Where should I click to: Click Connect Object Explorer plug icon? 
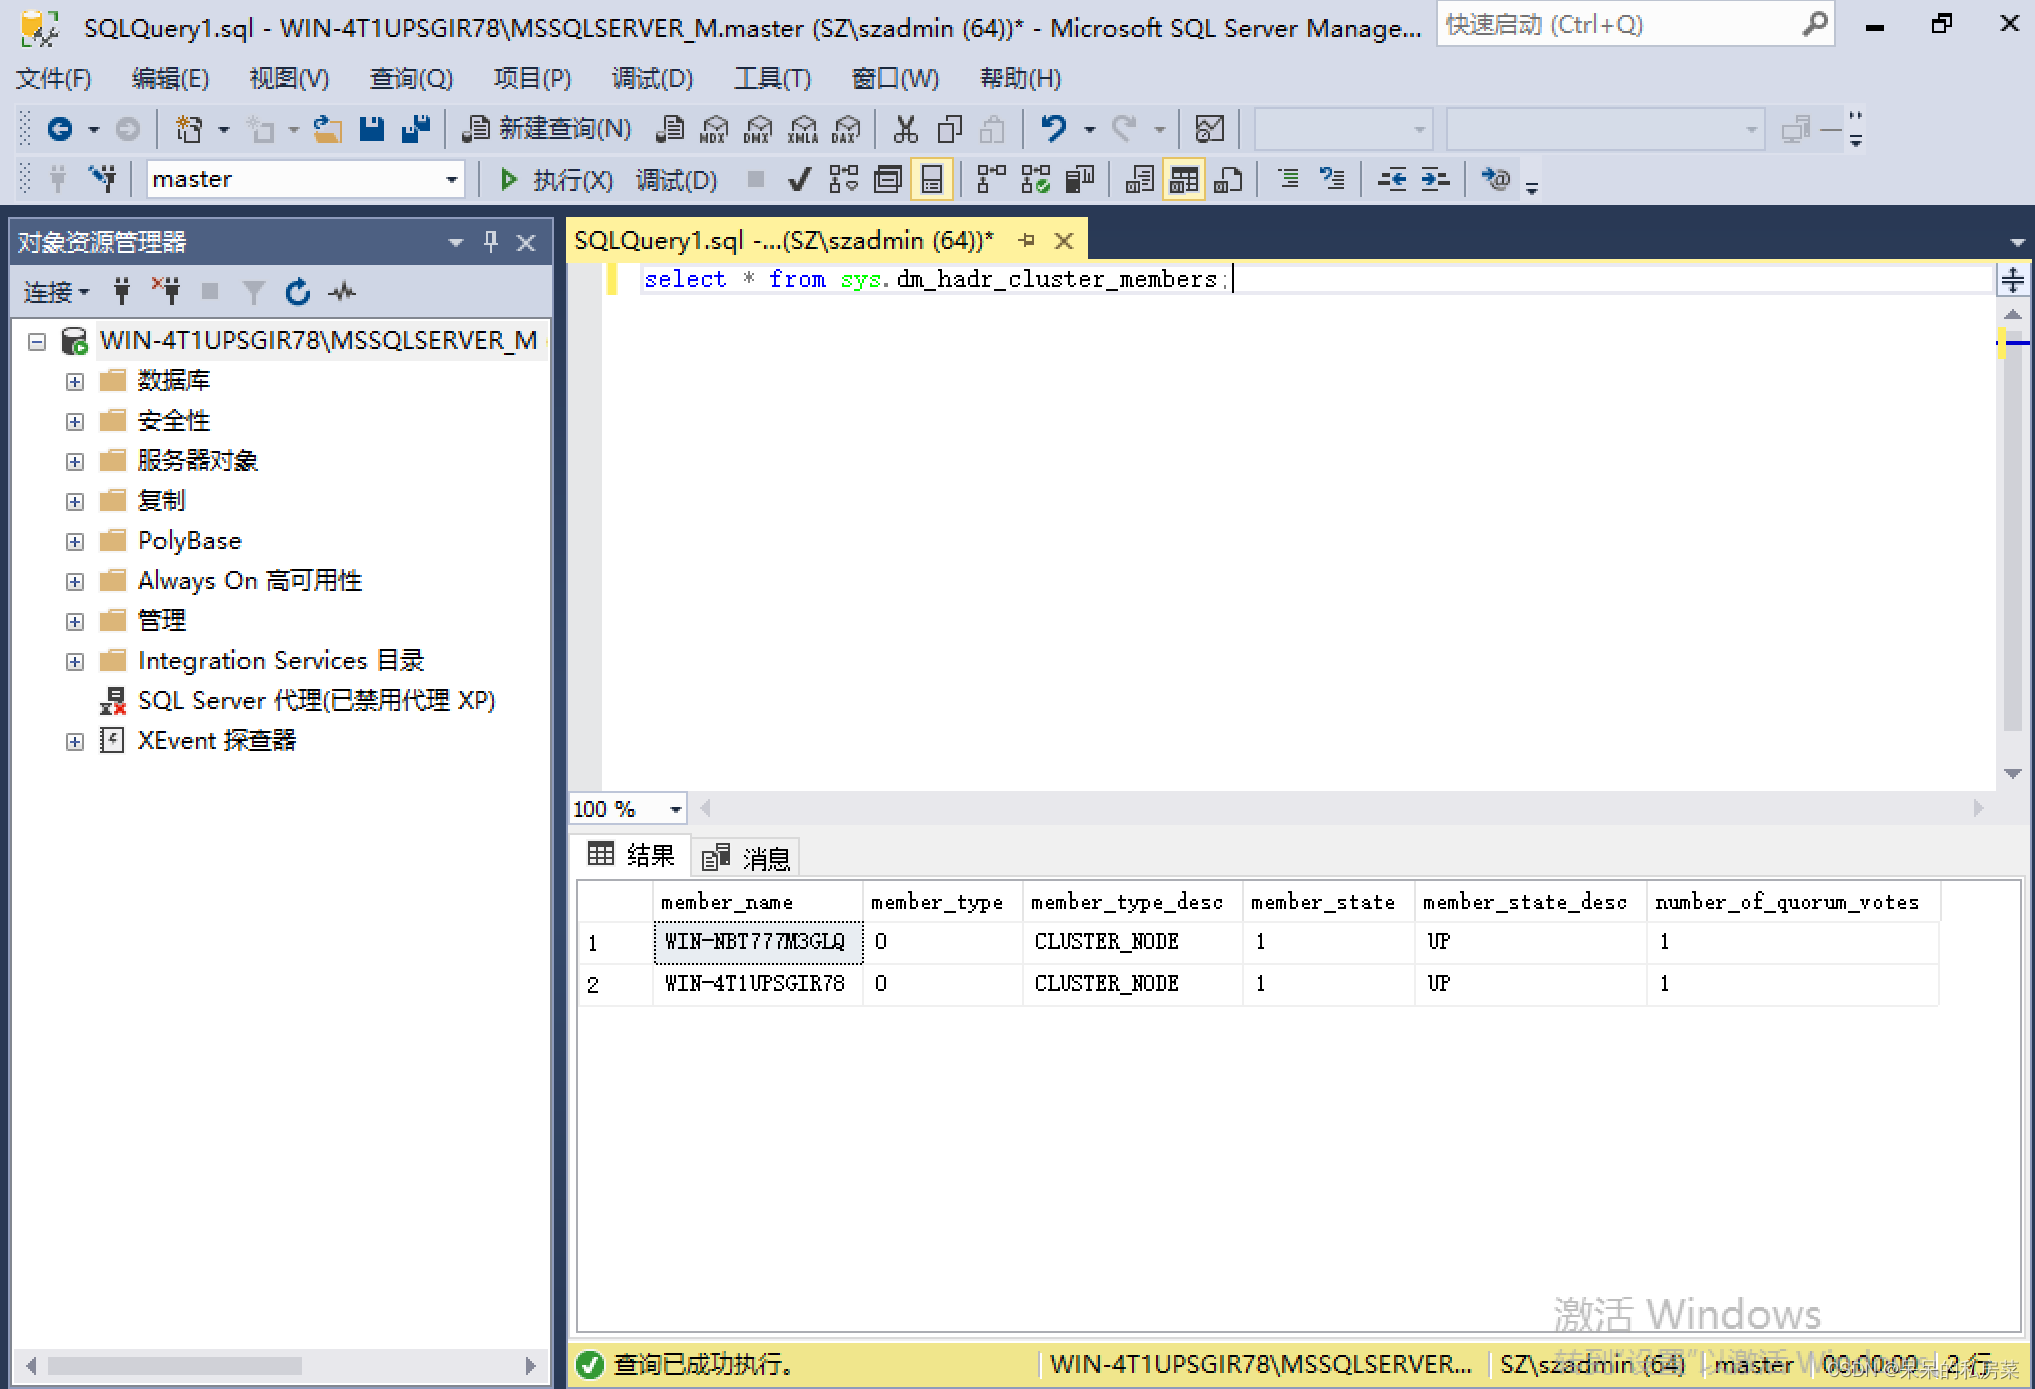pyautogui.click(x=122, y=292)
